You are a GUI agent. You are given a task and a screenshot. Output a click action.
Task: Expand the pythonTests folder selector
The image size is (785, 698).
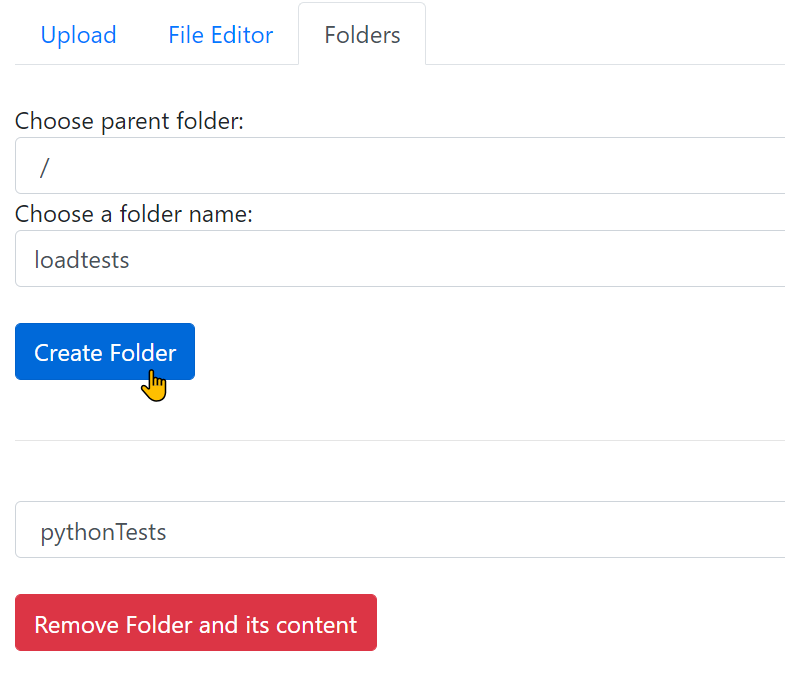click(x=400, y=530)
